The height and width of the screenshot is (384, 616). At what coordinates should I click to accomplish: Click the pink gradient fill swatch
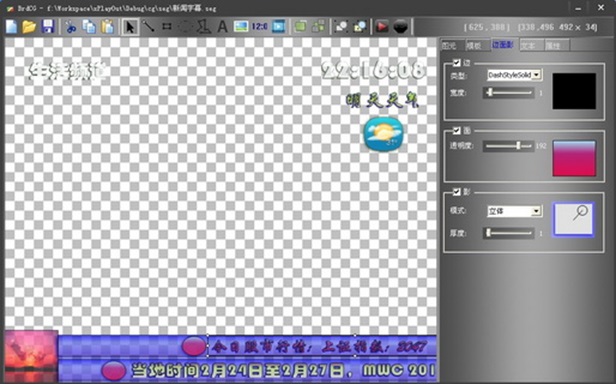(x=574, y=158)
